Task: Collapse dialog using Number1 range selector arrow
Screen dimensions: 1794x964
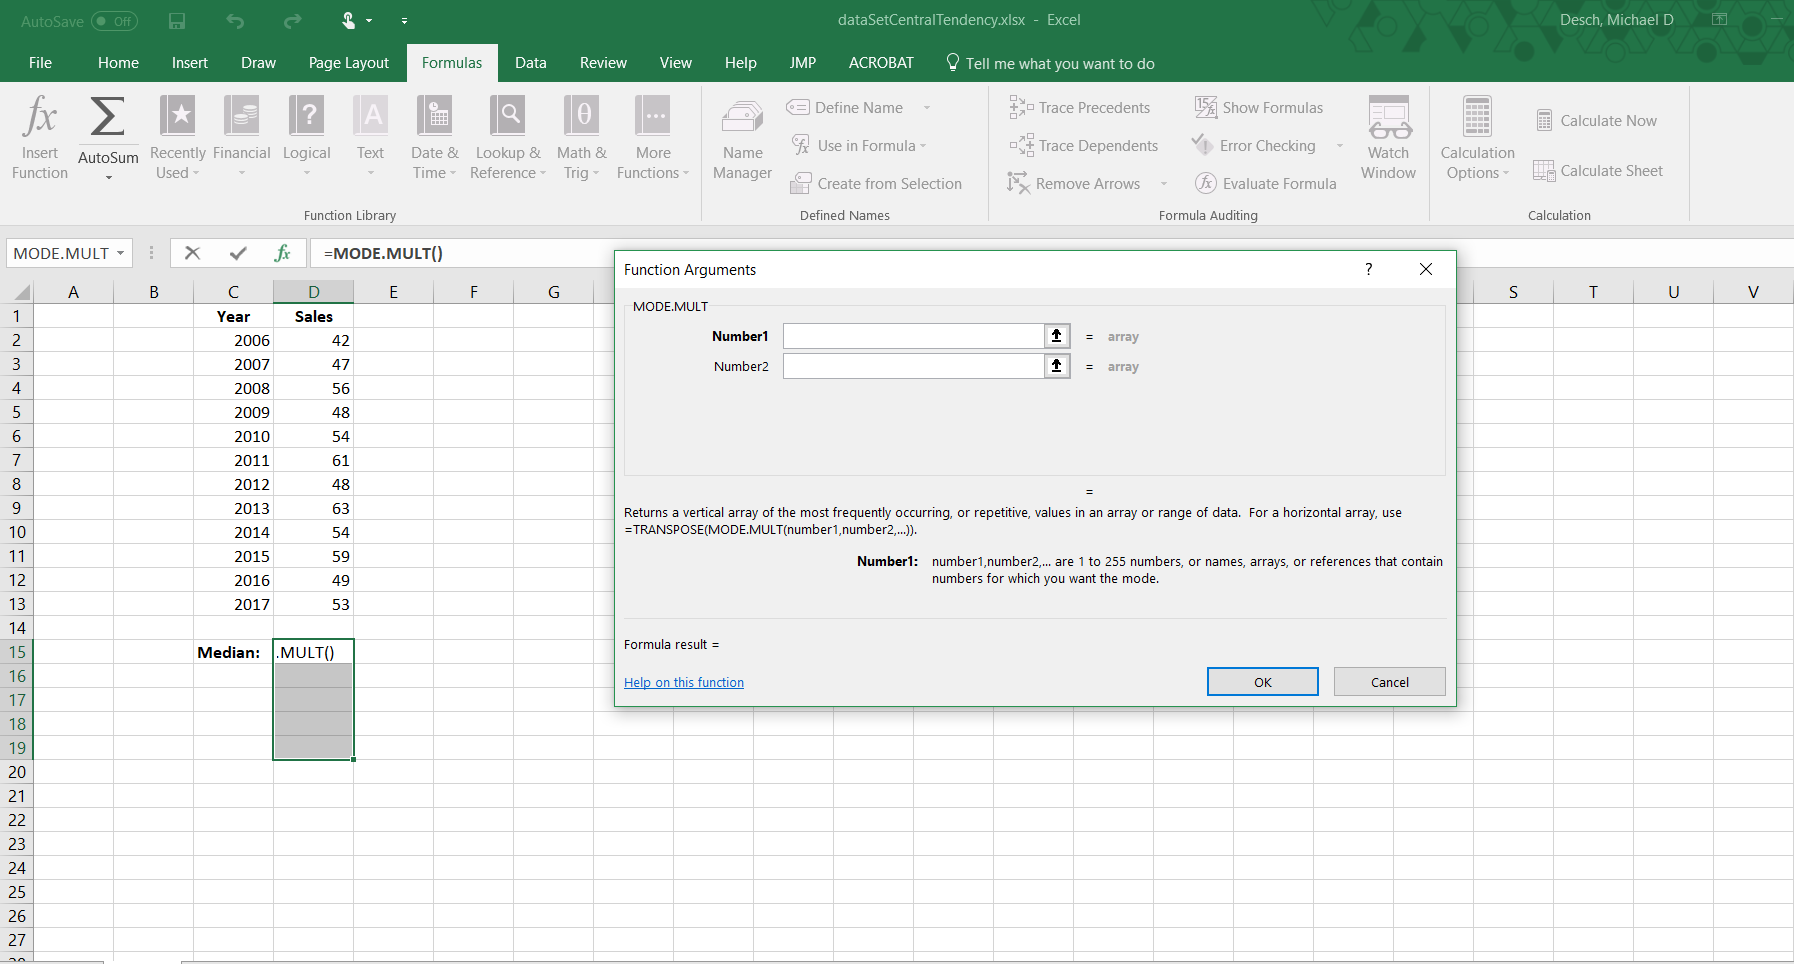Action: click(1057, 337)
